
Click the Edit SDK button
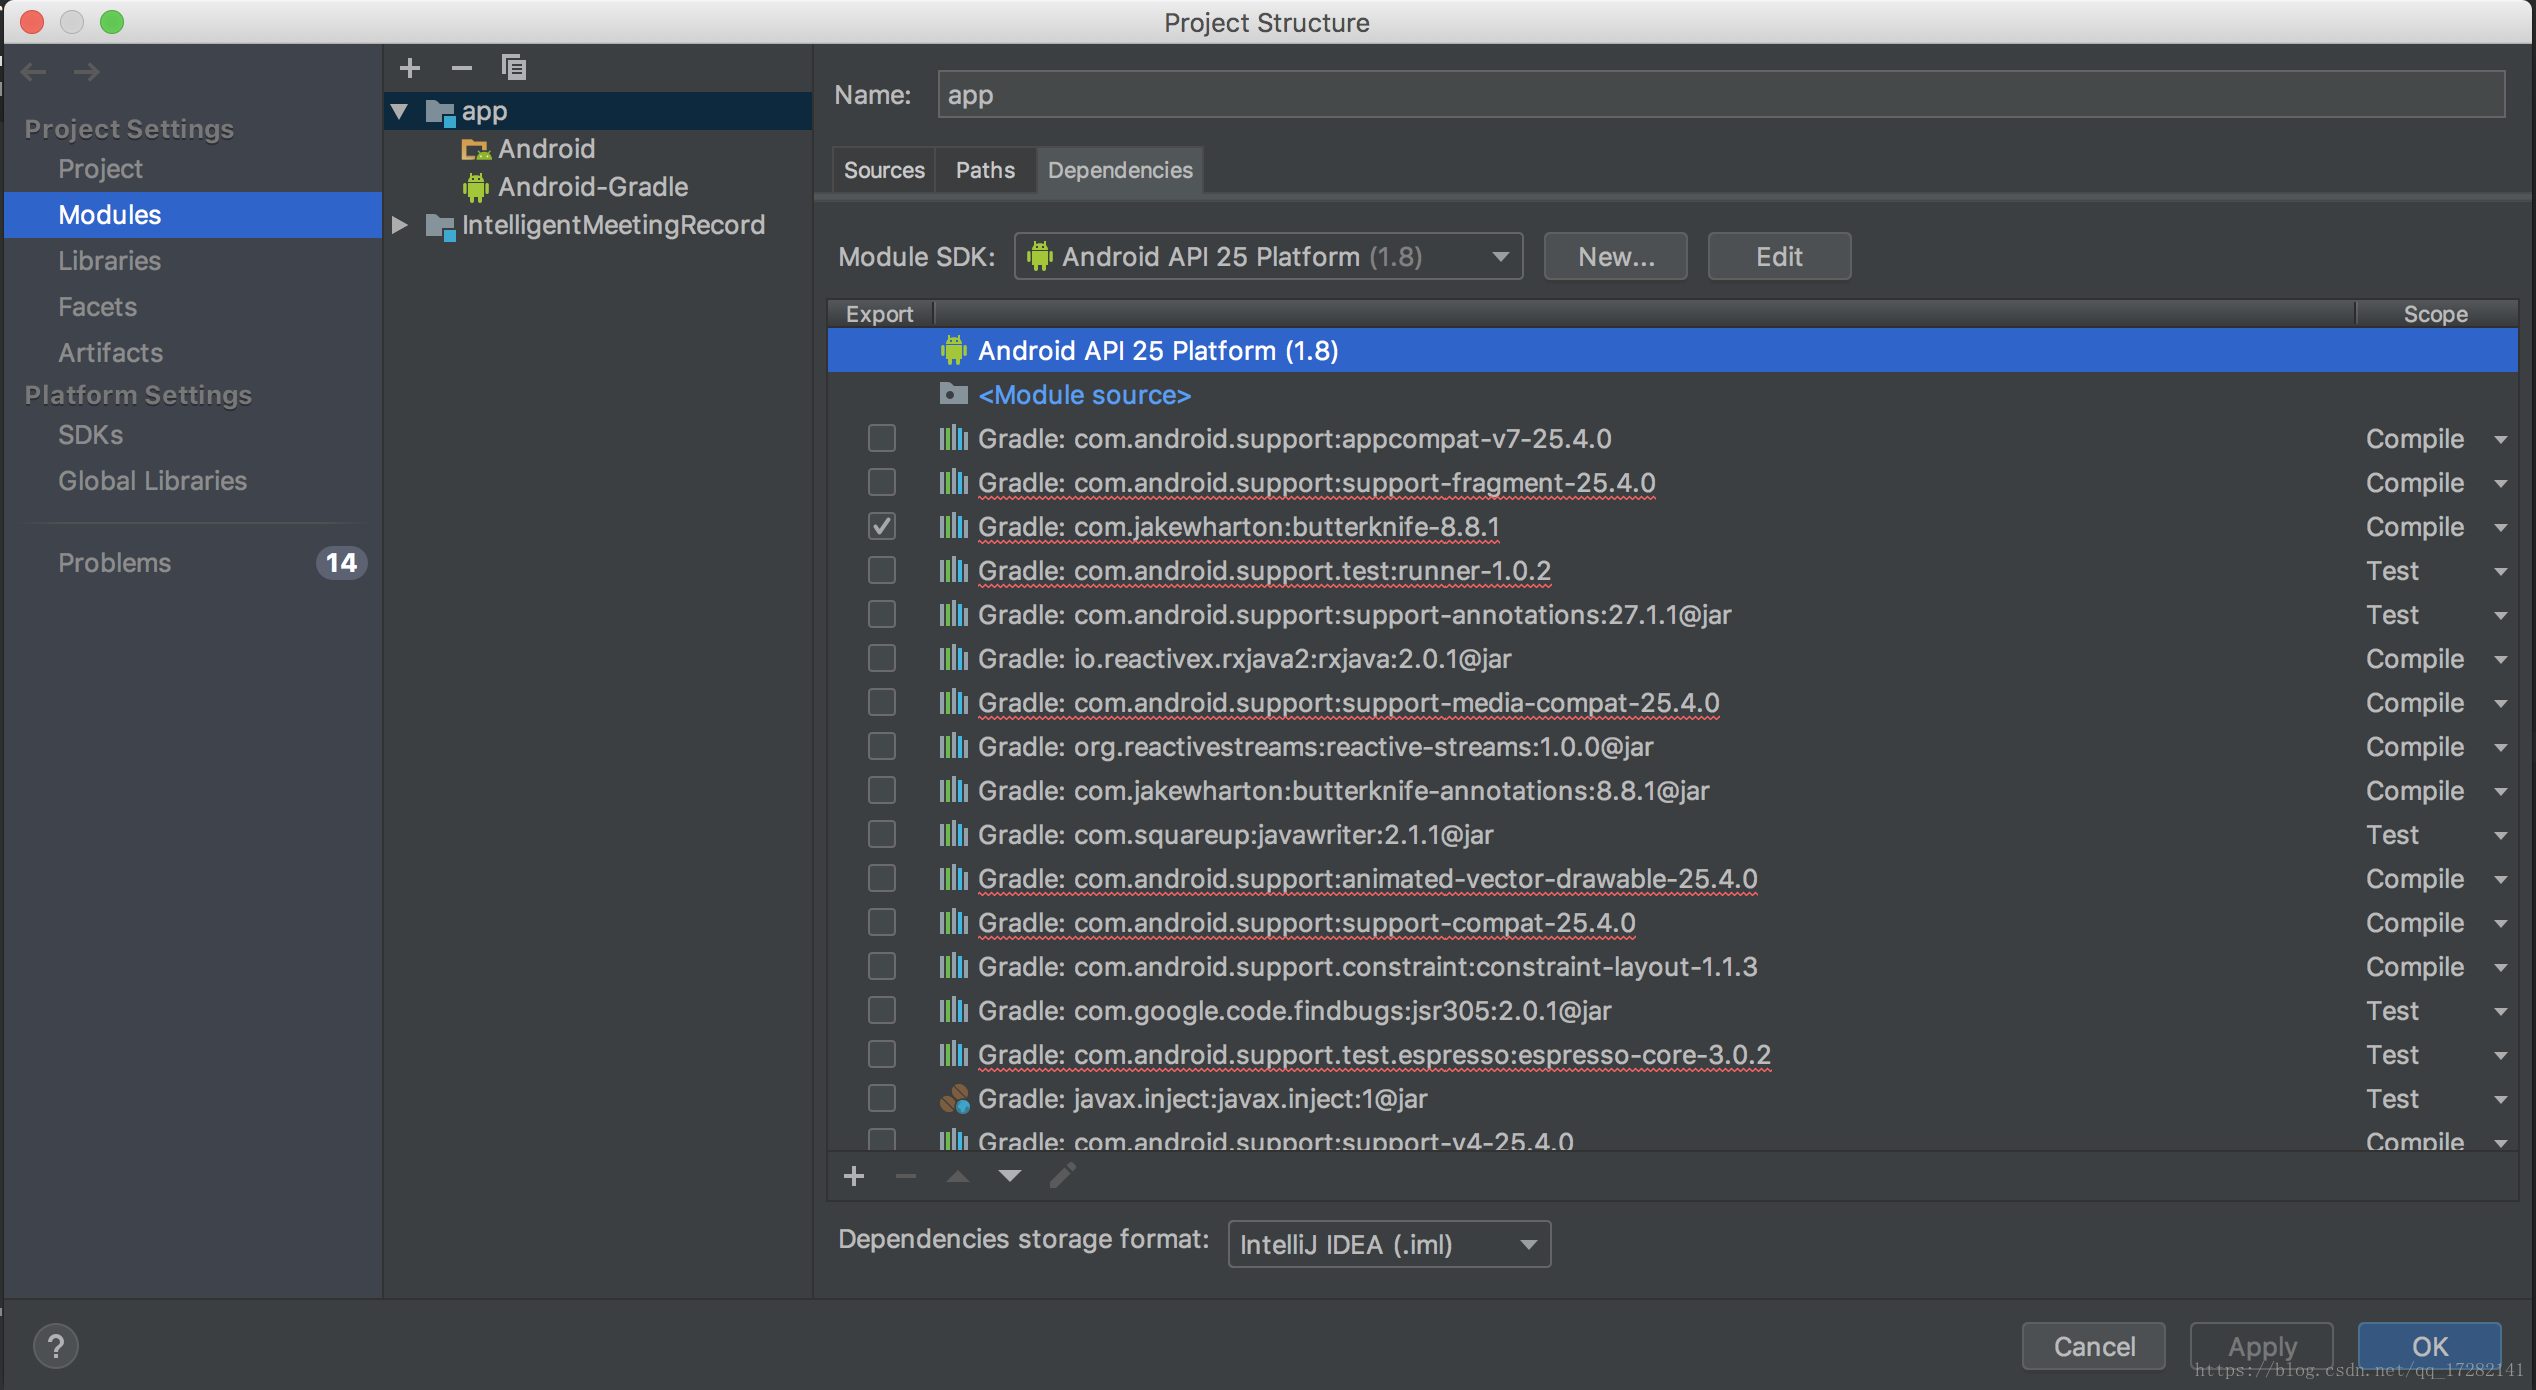pyautogui.click(x=1779, y=257)
